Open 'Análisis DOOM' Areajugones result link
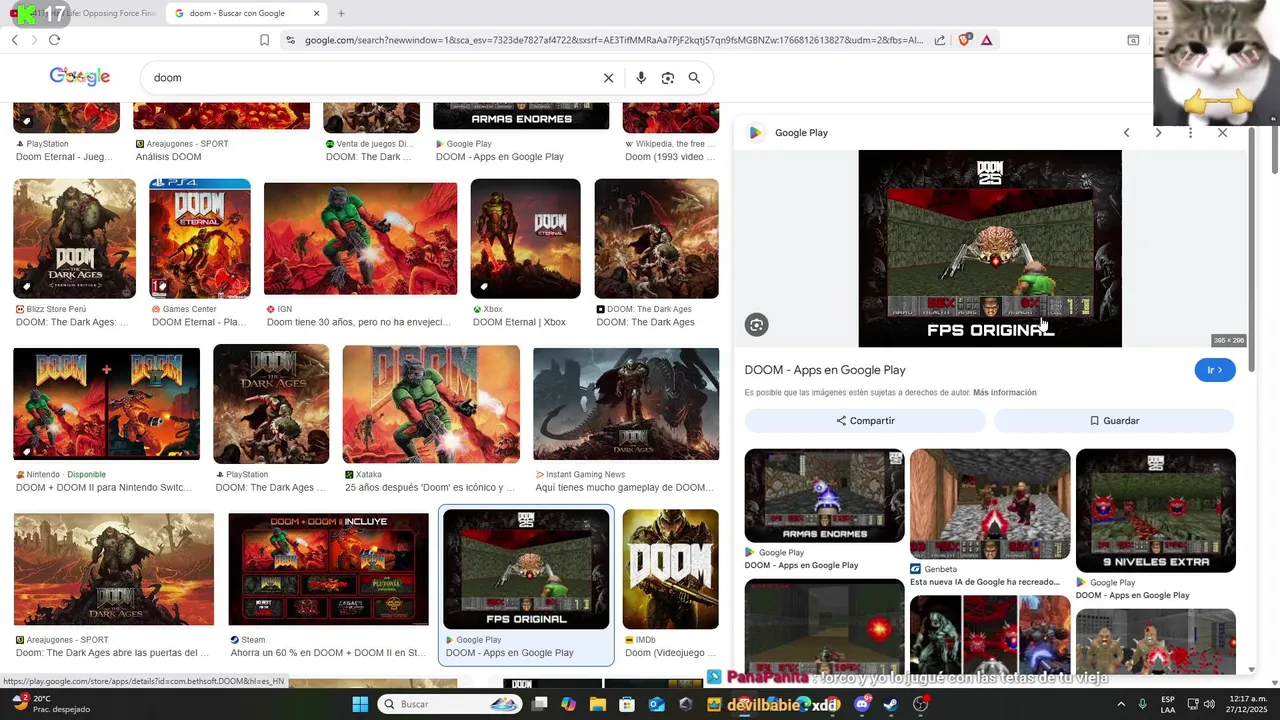 (168, 157)
